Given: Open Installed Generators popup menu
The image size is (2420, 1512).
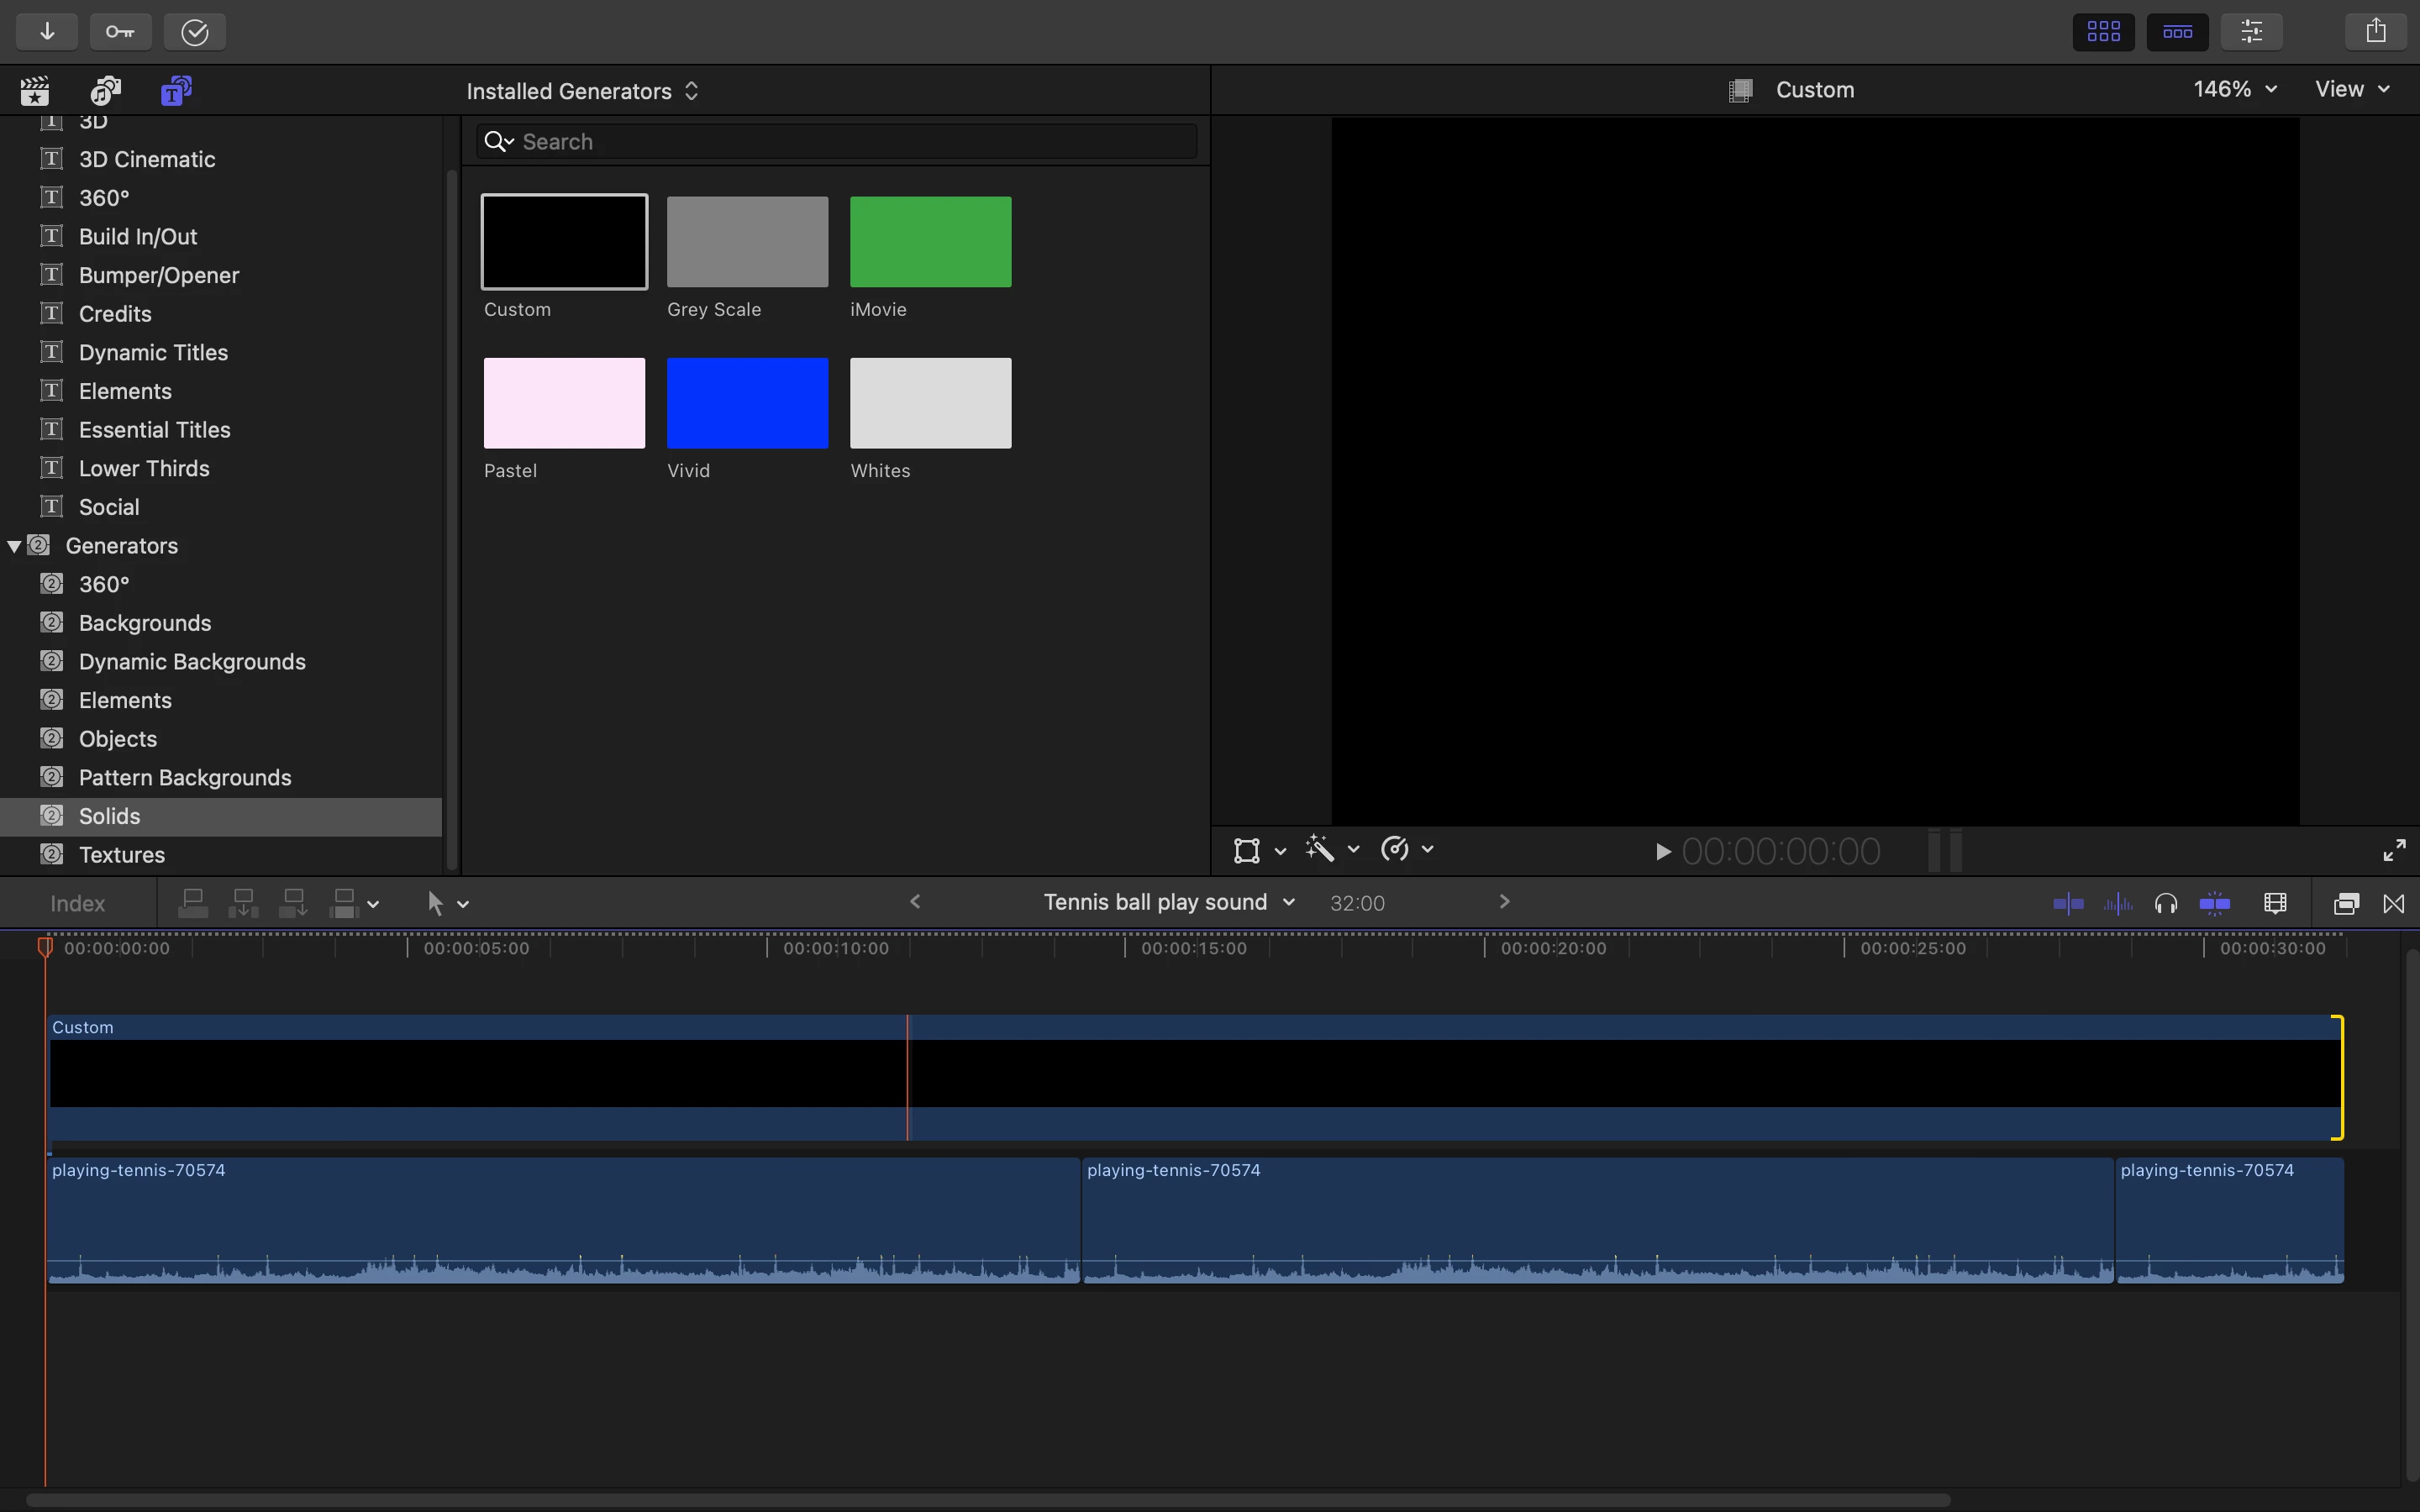Looking at the screenshot, I should 582,91.
